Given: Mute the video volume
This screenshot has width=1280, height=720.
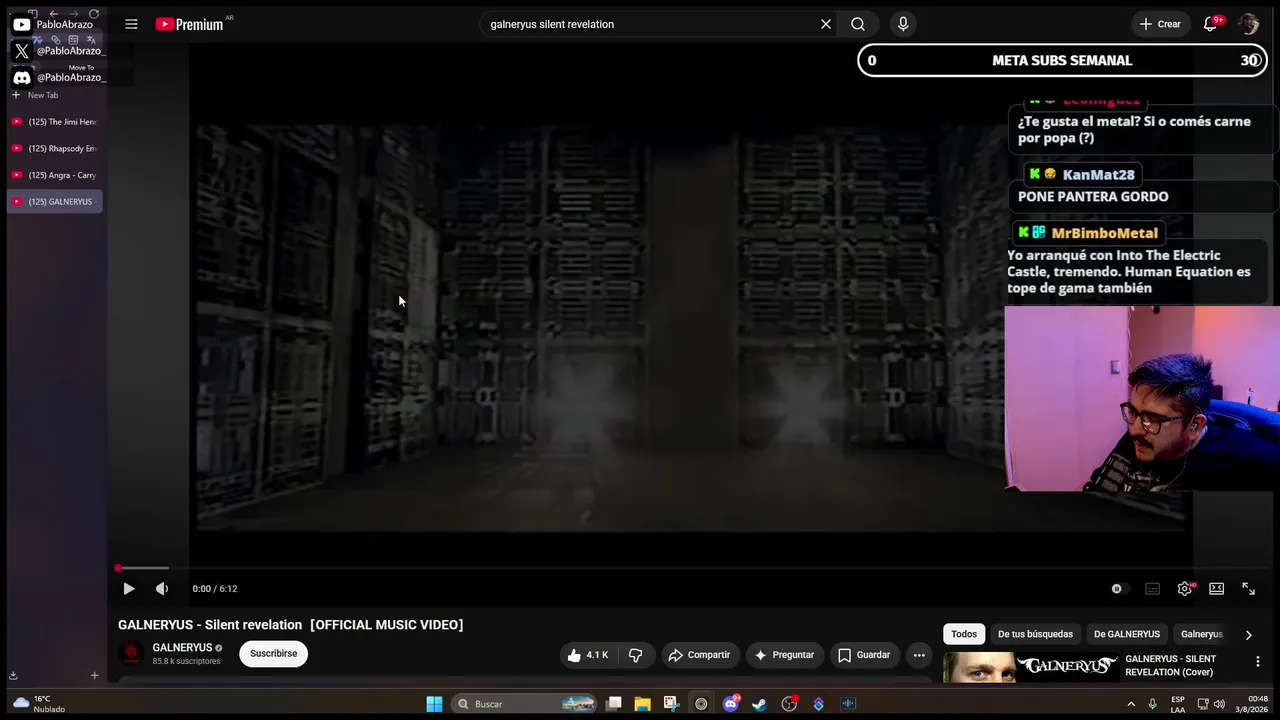Looking at the screenshot, I should (162, 589).
